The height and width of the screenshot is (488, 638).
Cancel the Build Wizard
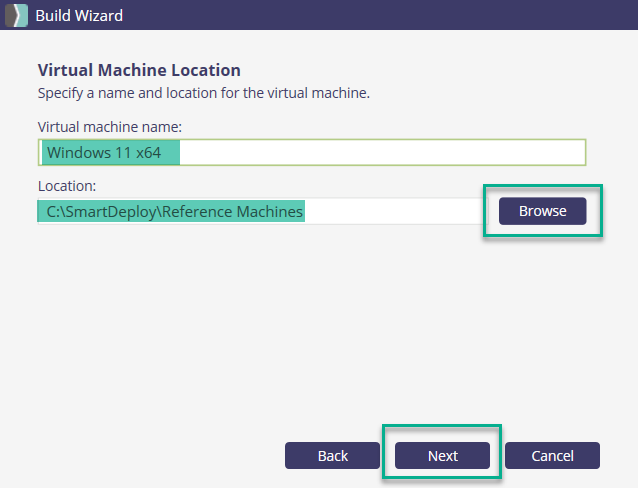[x=552, y=456]
